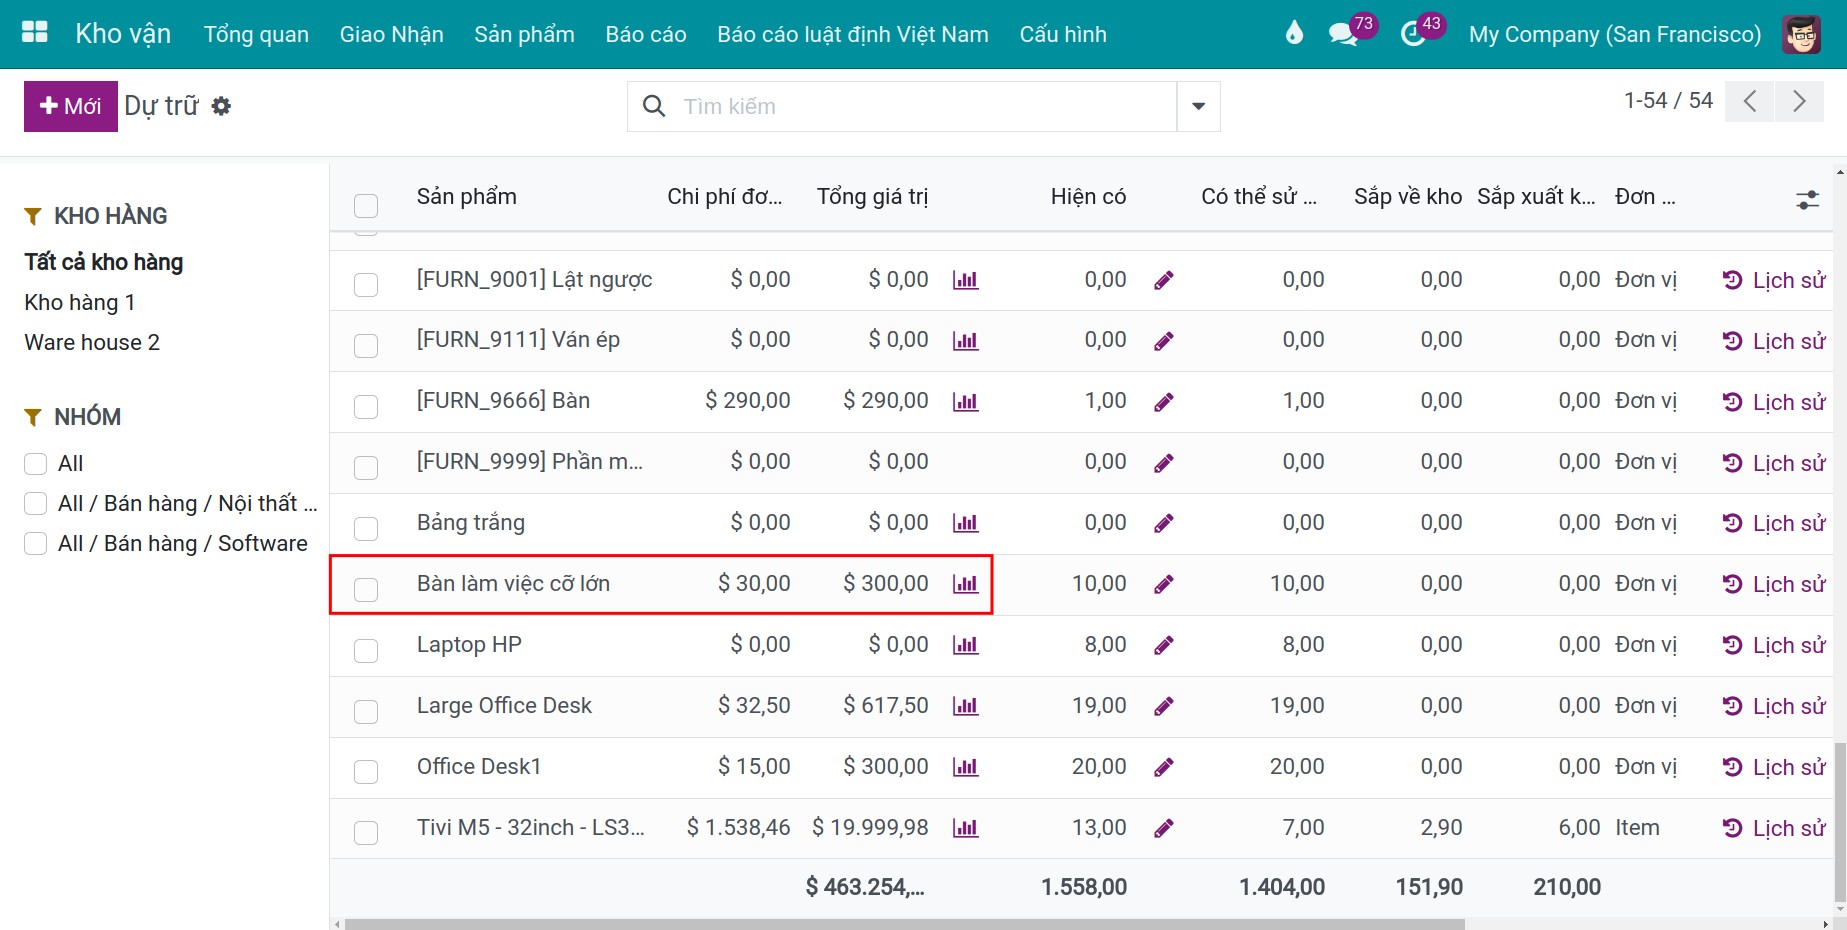Edit on-hand quantity pencil for Office Desk1
Screen dimensions: 1847x930
[1163, 768]
